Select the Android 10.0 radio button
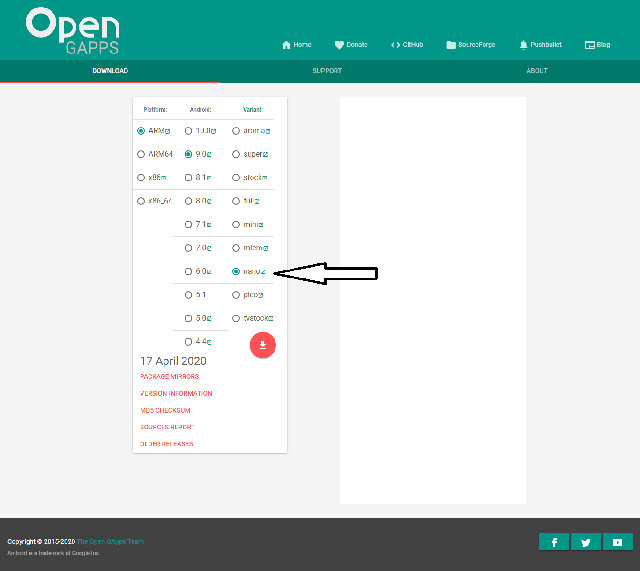The height and width of the screenshot is (571, 640). 188,131
